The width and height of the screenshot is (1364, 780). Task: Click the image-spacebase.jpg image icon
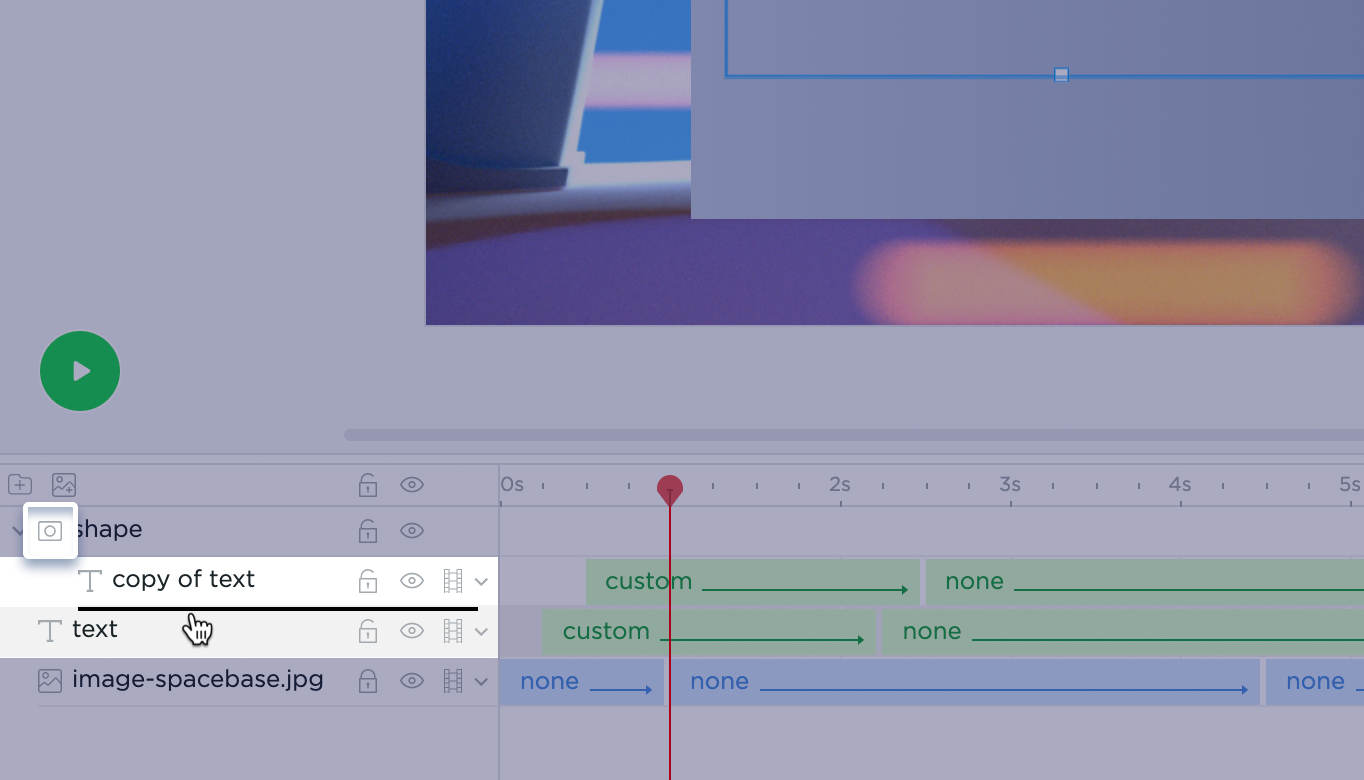pos(50,681)
